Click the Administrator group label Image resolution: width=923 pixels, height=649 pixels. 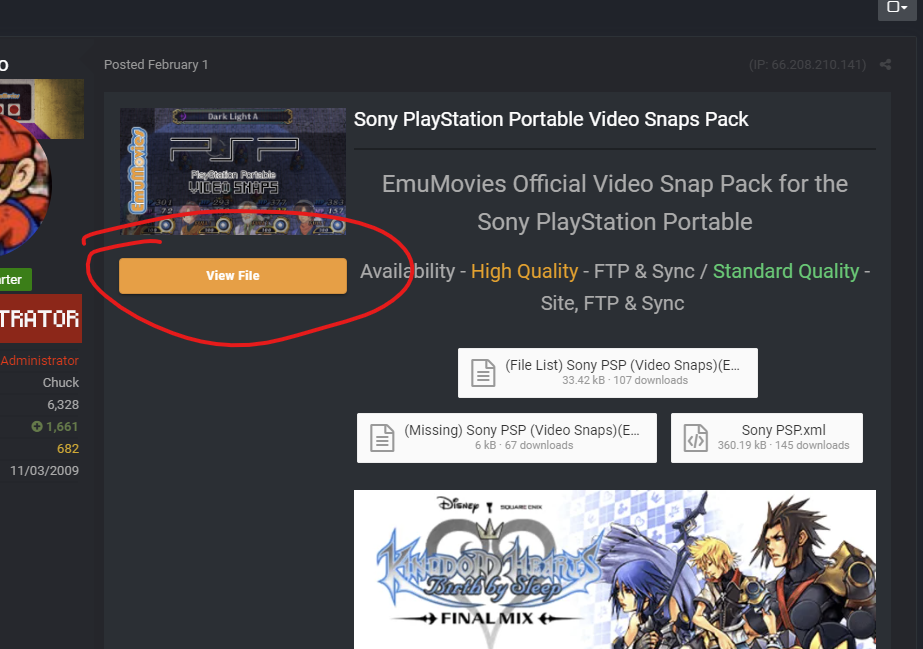point(39,361)
